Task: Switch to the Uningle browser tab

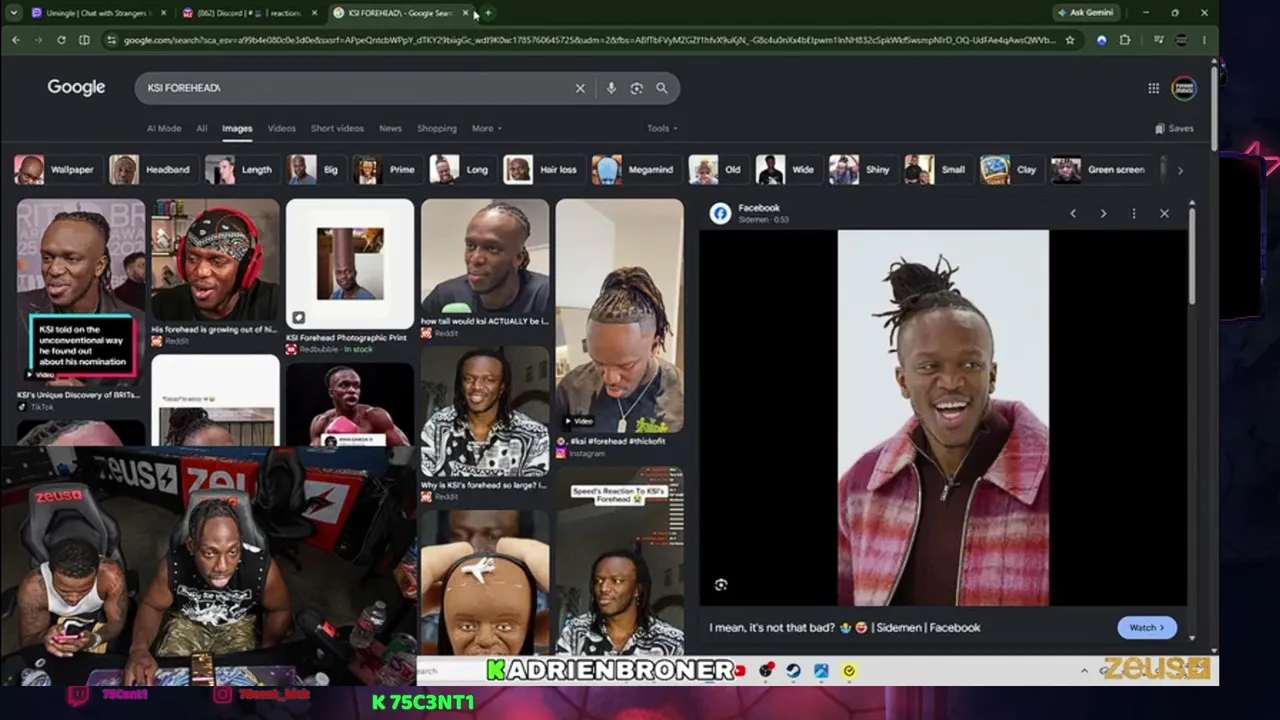Action: pyautogui.click(x=98, y=13)
